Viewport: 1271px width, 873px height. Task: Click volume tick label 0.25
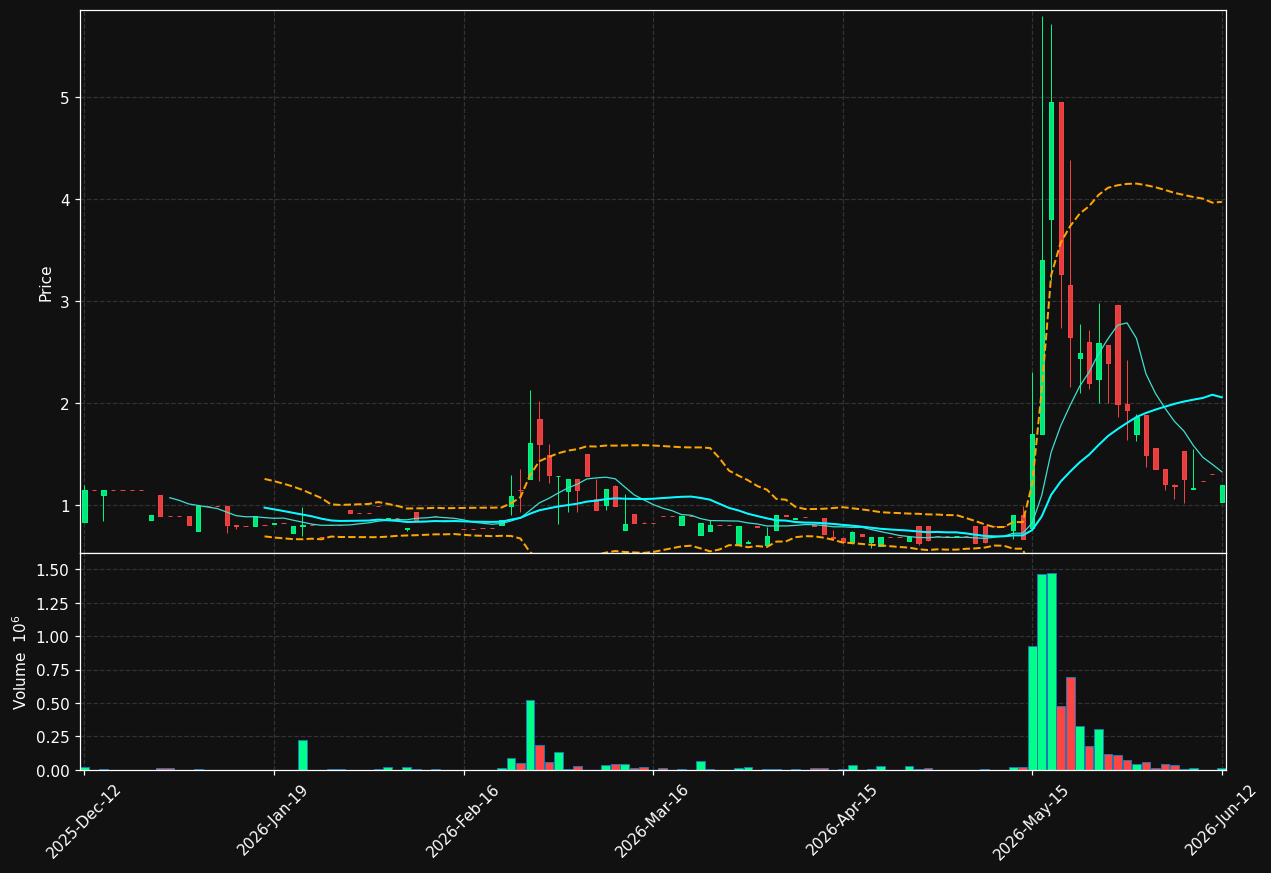click(54, 737)
